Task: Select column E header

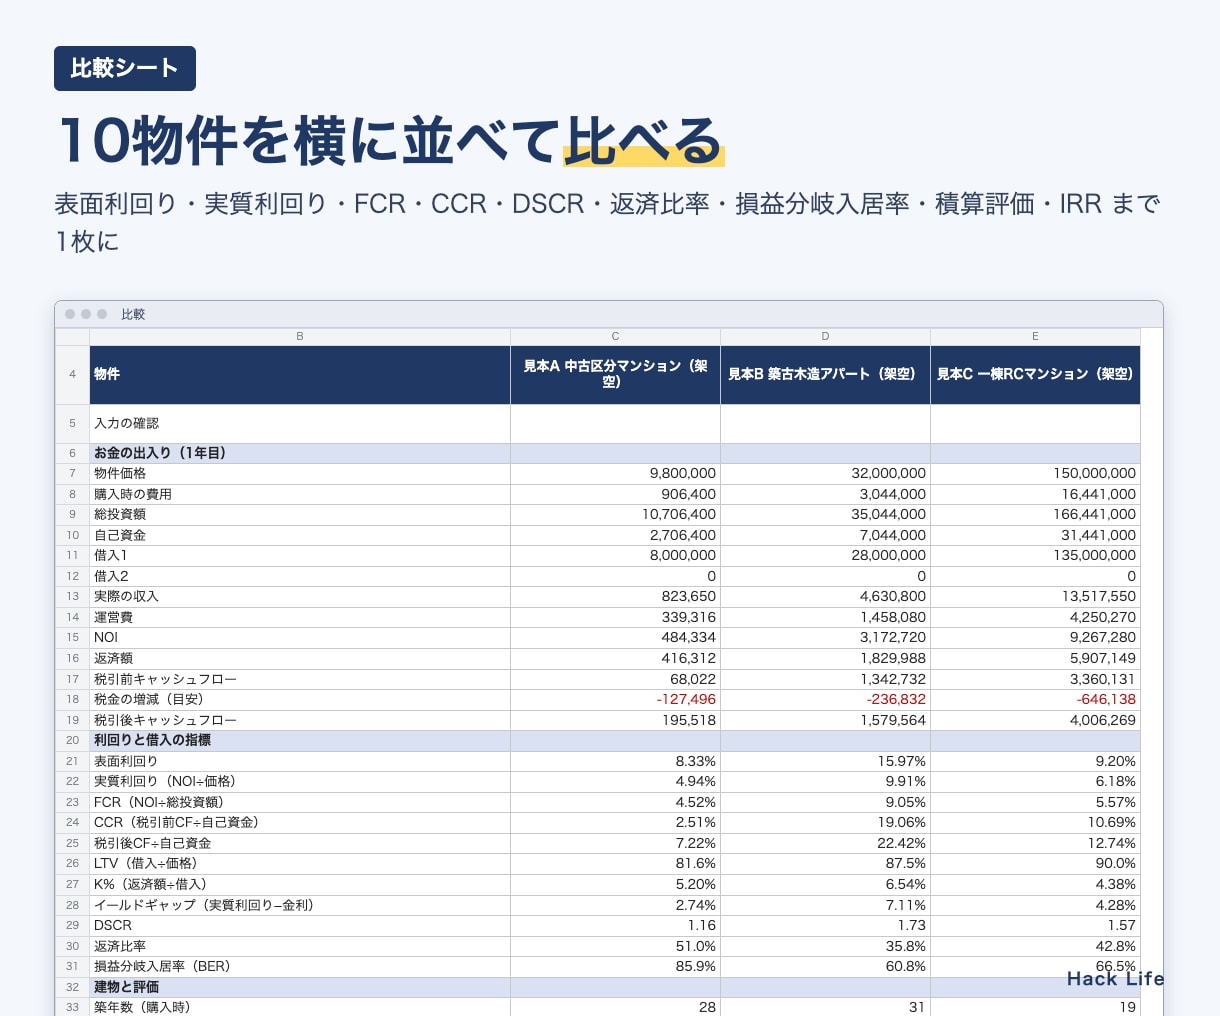Action: tap(1035, 336)
